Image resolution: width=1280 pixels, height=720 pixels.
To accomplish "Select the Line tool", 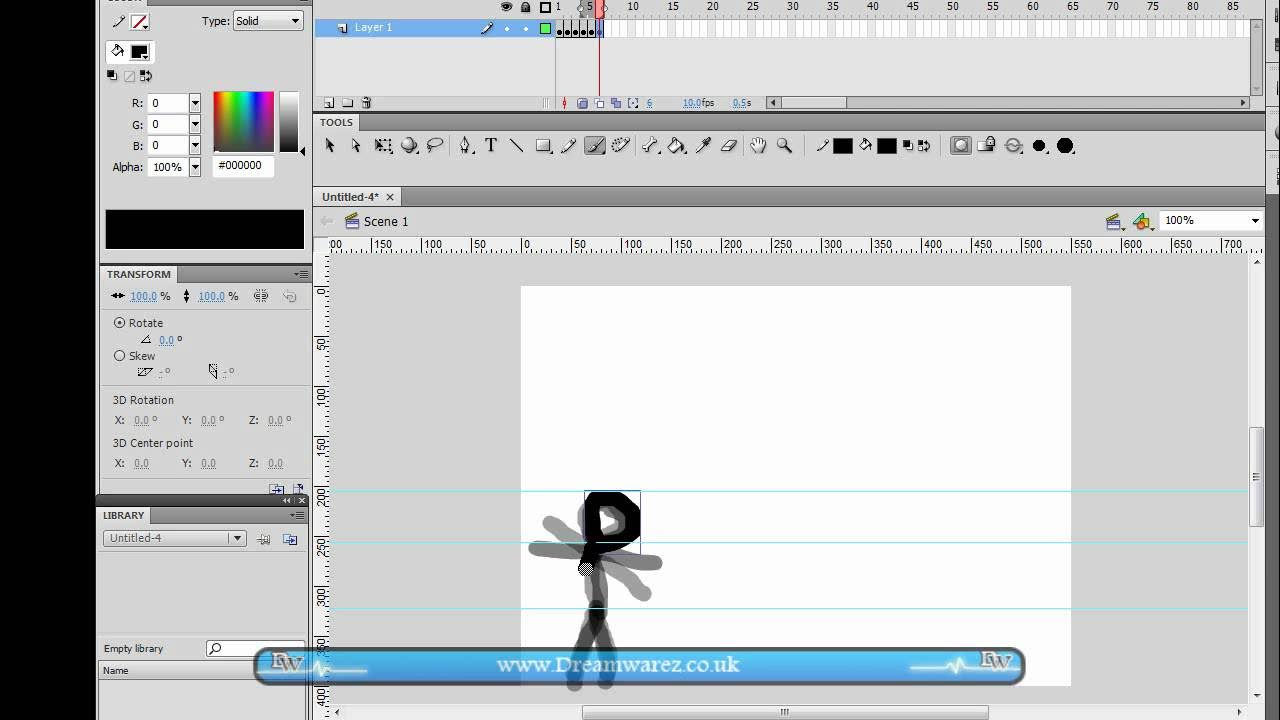I will click(517, 146).
